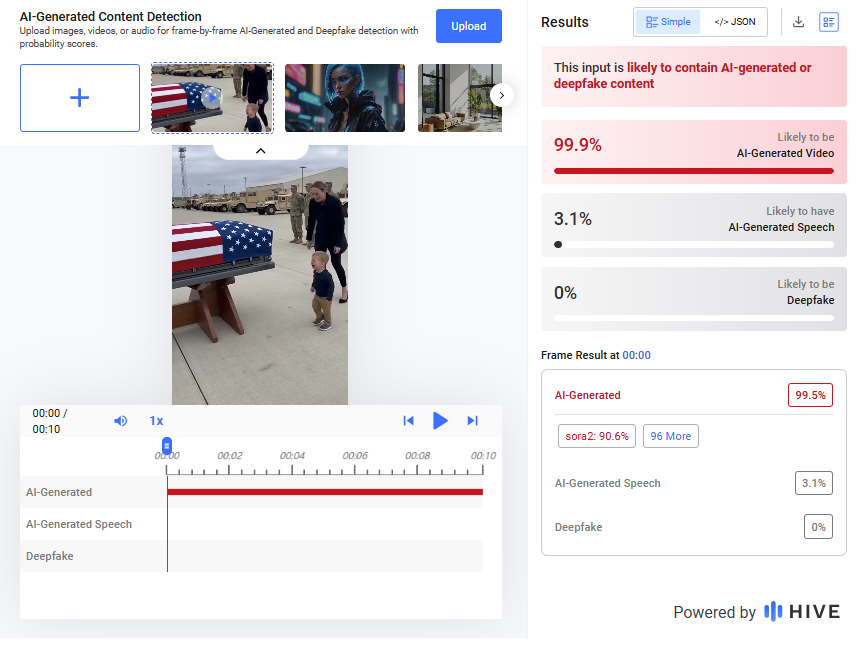This screenshot has width=861, height=652.
Task: Click the timeline playhead handle
Action: tap(167, 445)
